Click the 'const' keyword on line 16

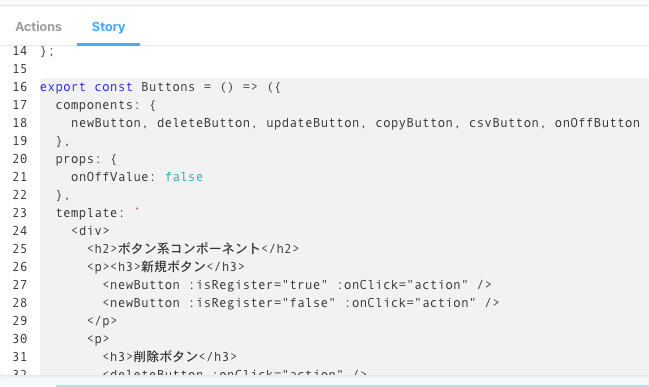click(x=113, y=87)
